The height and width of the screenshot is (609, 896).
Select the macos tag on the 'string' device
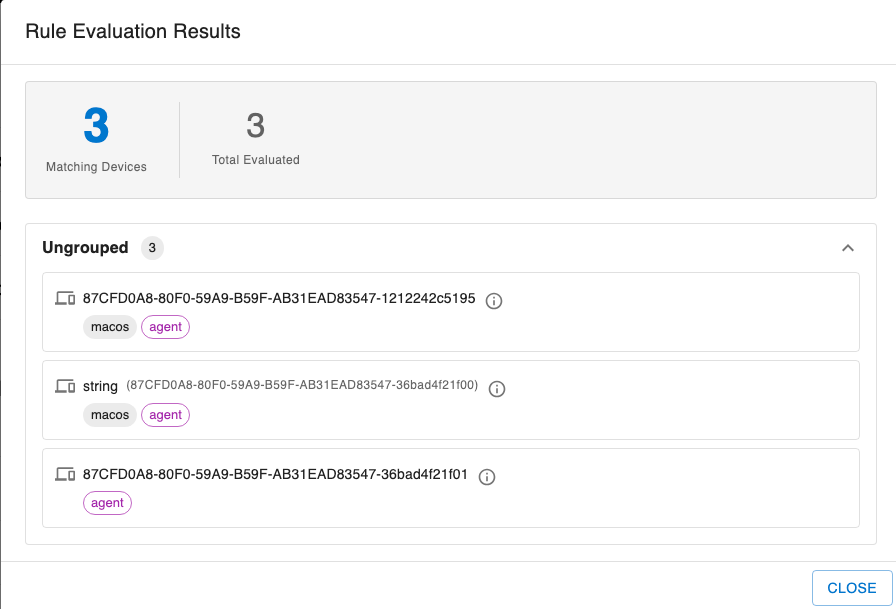110,415
